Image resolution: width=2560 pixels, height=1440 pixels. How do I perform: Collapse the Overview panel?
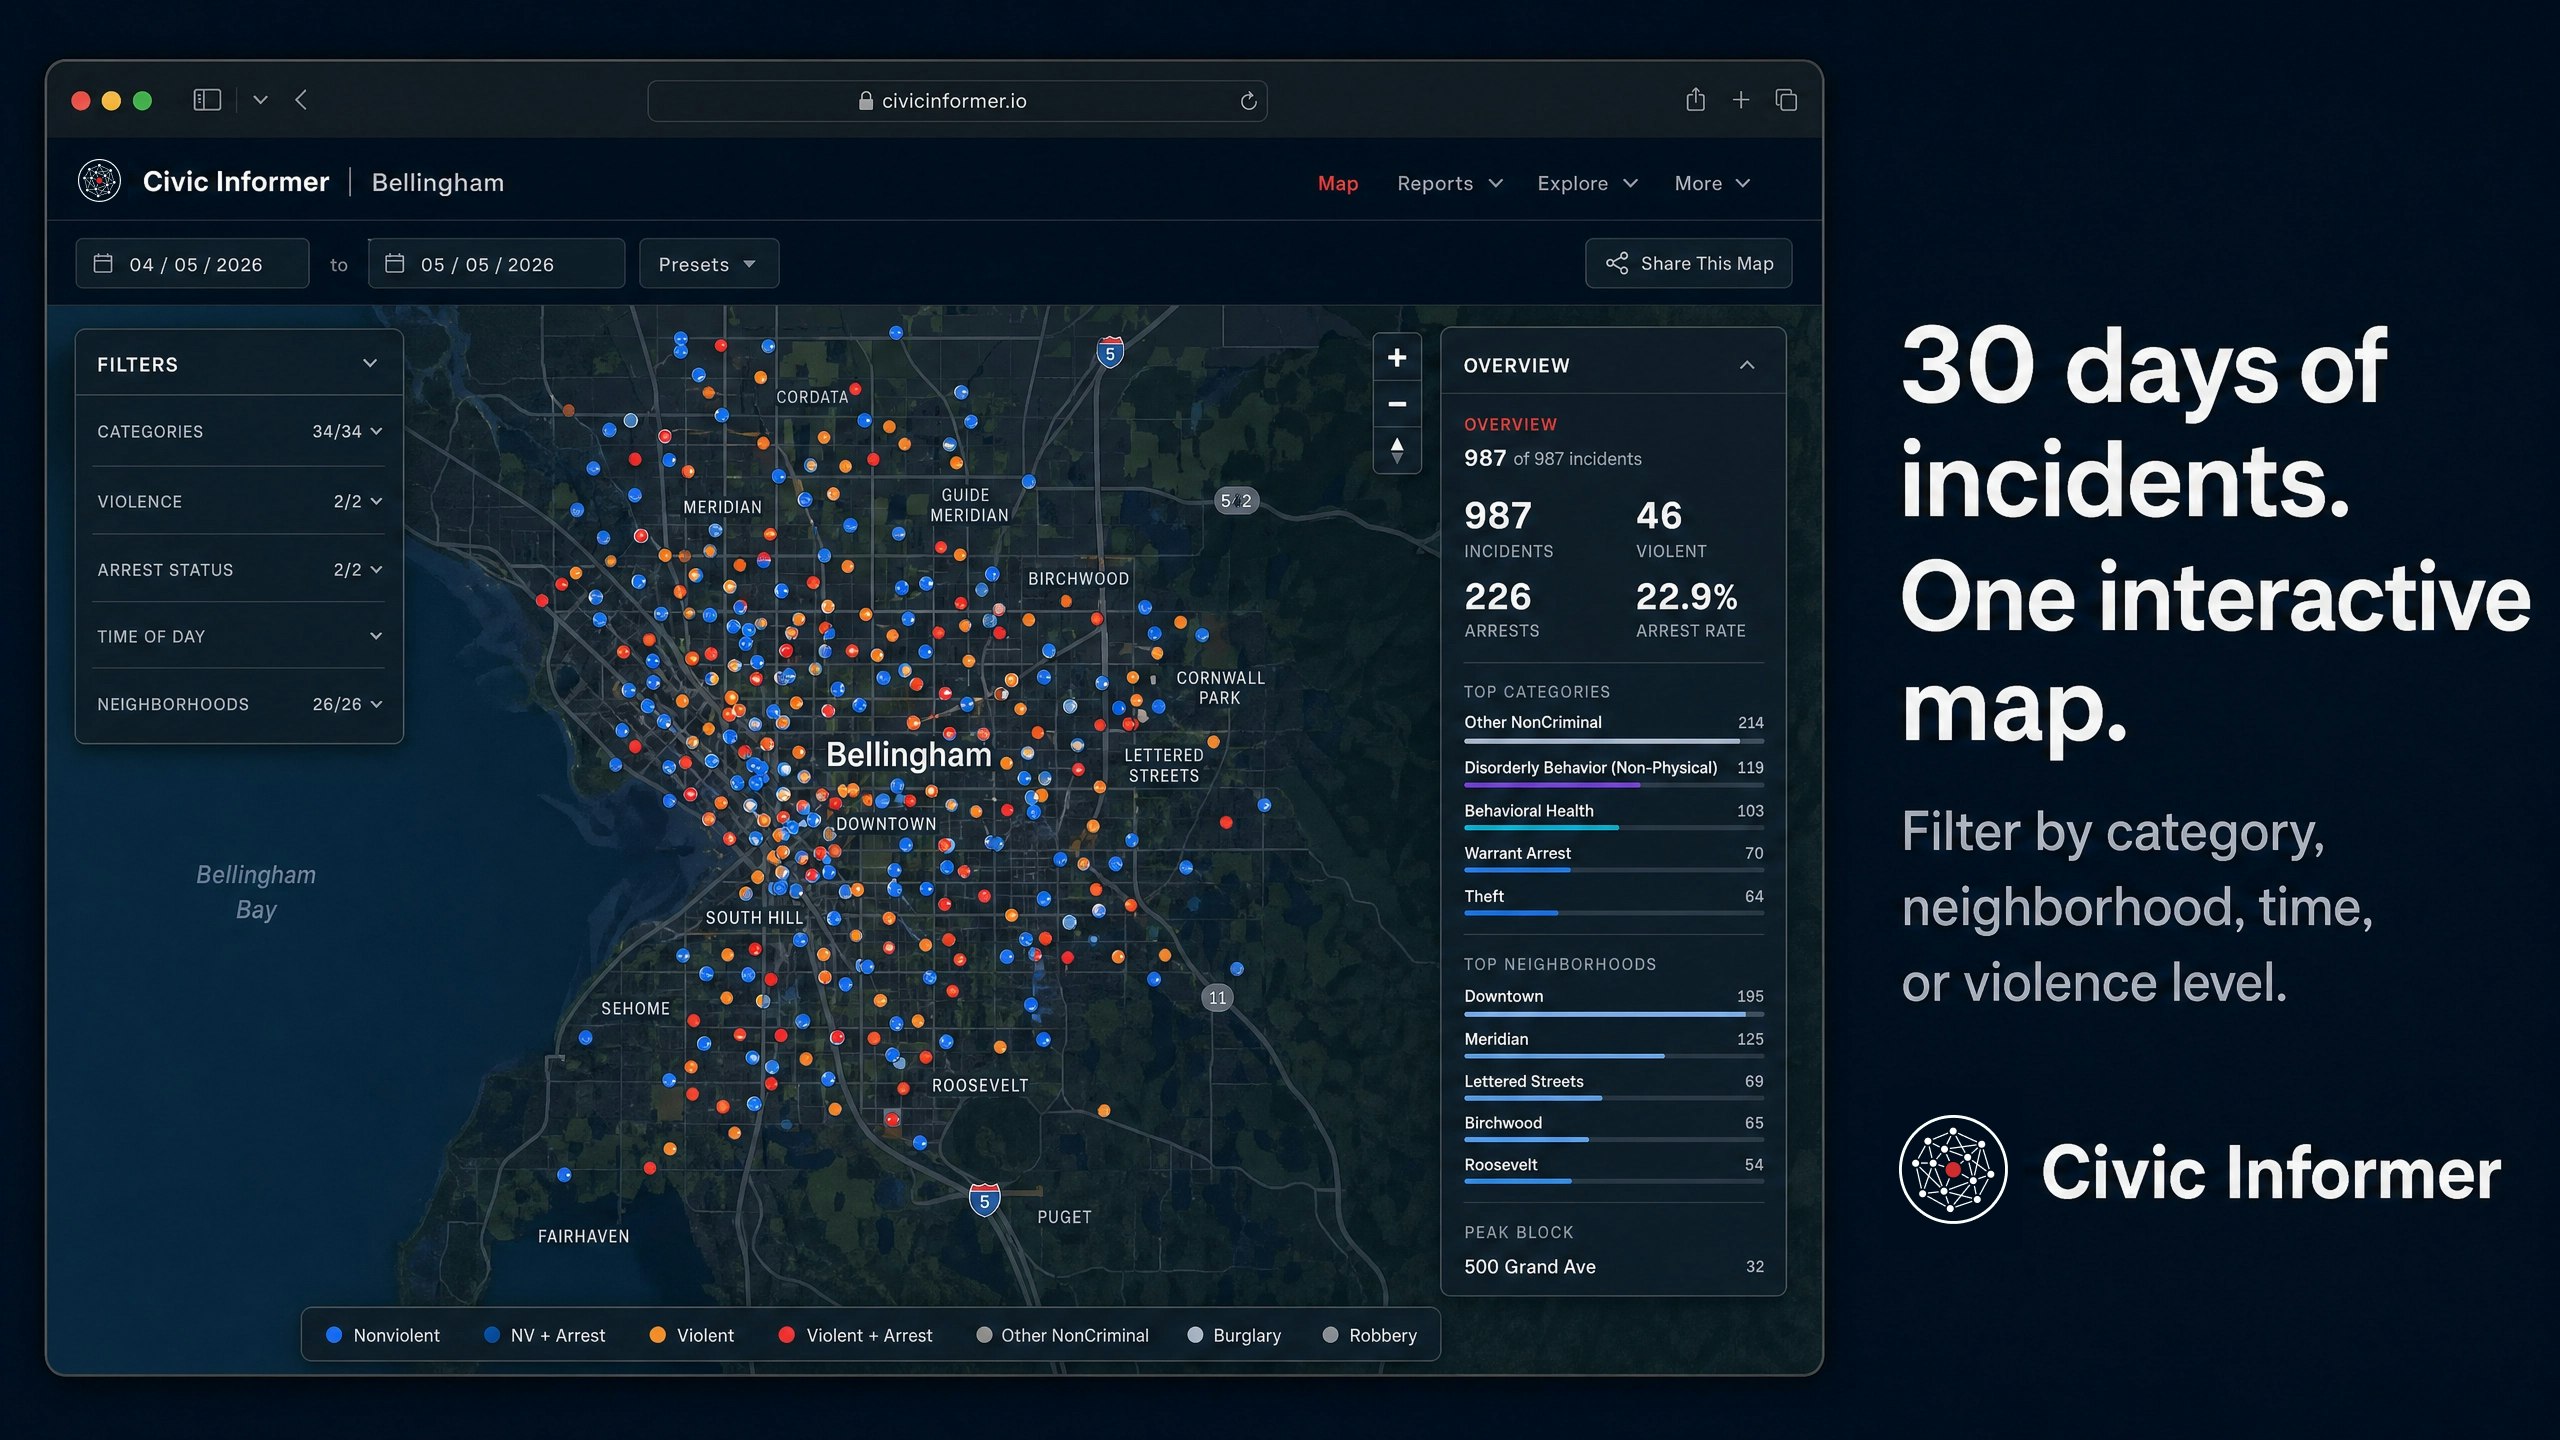coord(1747,365)
